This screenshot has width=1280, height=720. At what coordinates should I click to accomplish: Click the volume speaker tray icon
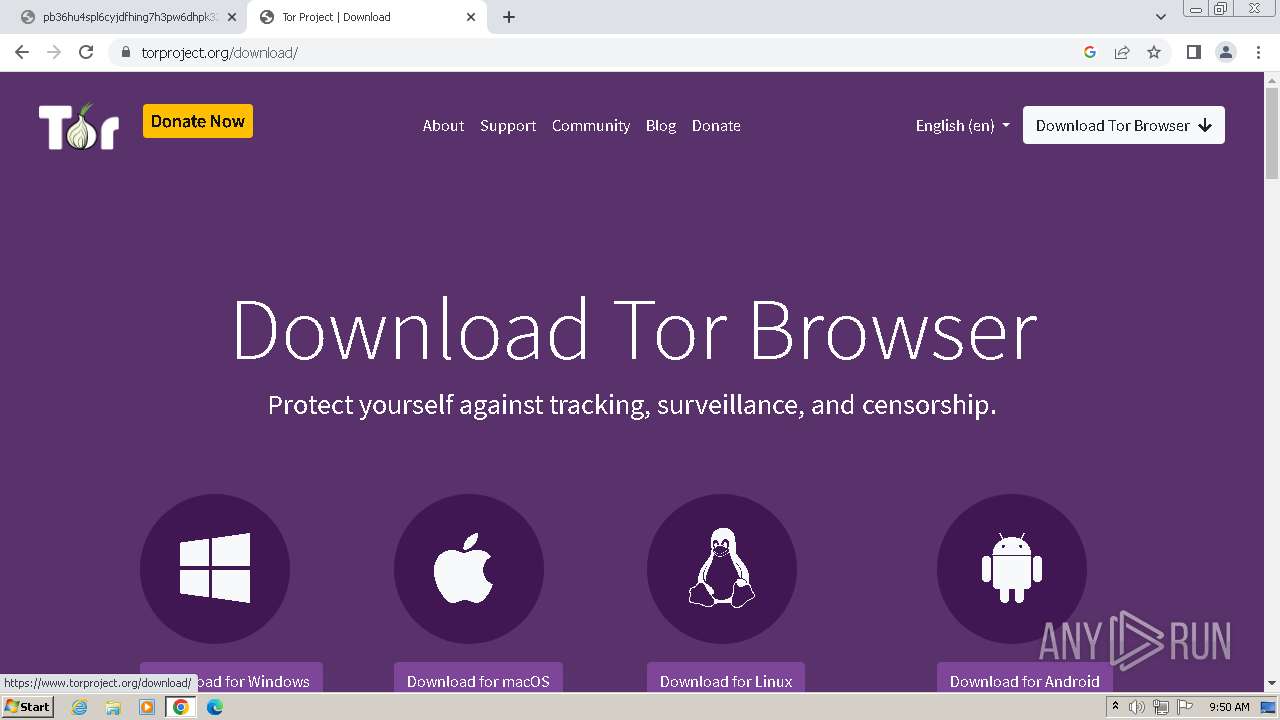coord(1137,707)
